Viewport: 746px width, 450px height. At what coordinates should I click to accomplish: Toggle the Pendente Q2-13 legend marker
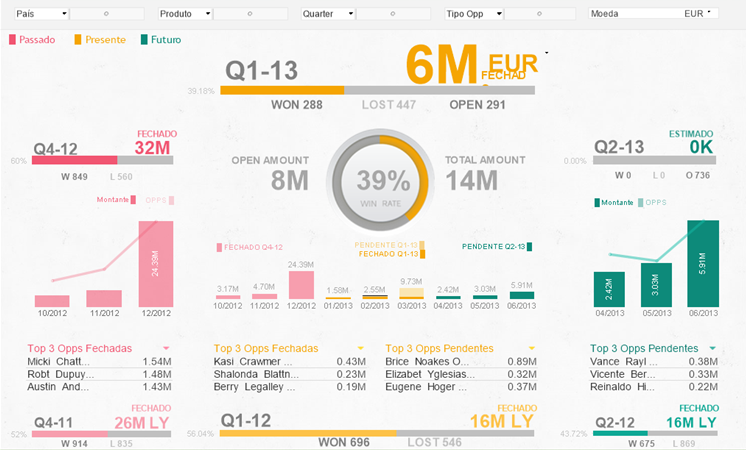[x=529, y=247]
